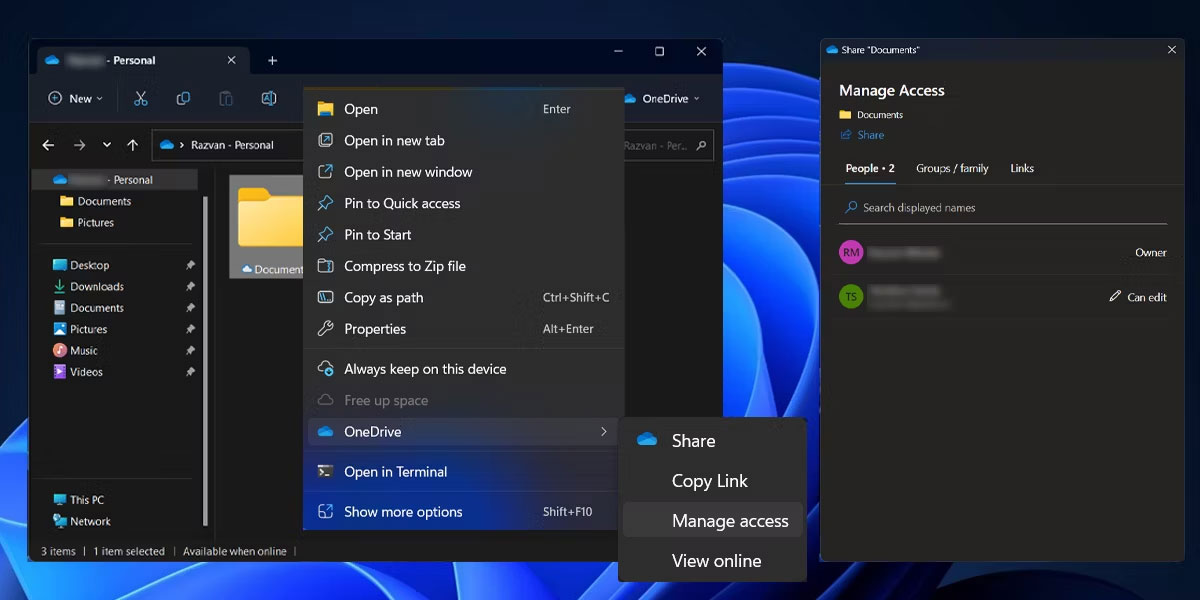Click the RM owner avatar in Manage Access
The image size is (1200, 600).
pos(851,253)
